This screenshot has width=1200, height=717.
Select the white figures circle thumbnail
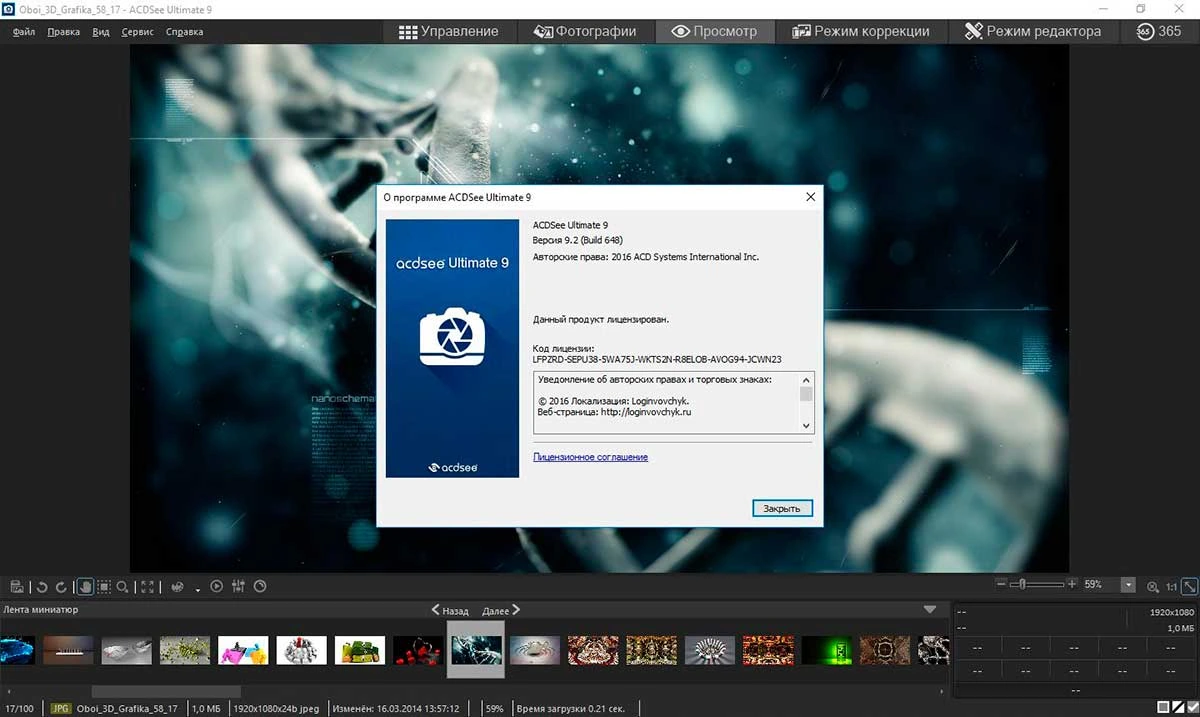(302, 650)
